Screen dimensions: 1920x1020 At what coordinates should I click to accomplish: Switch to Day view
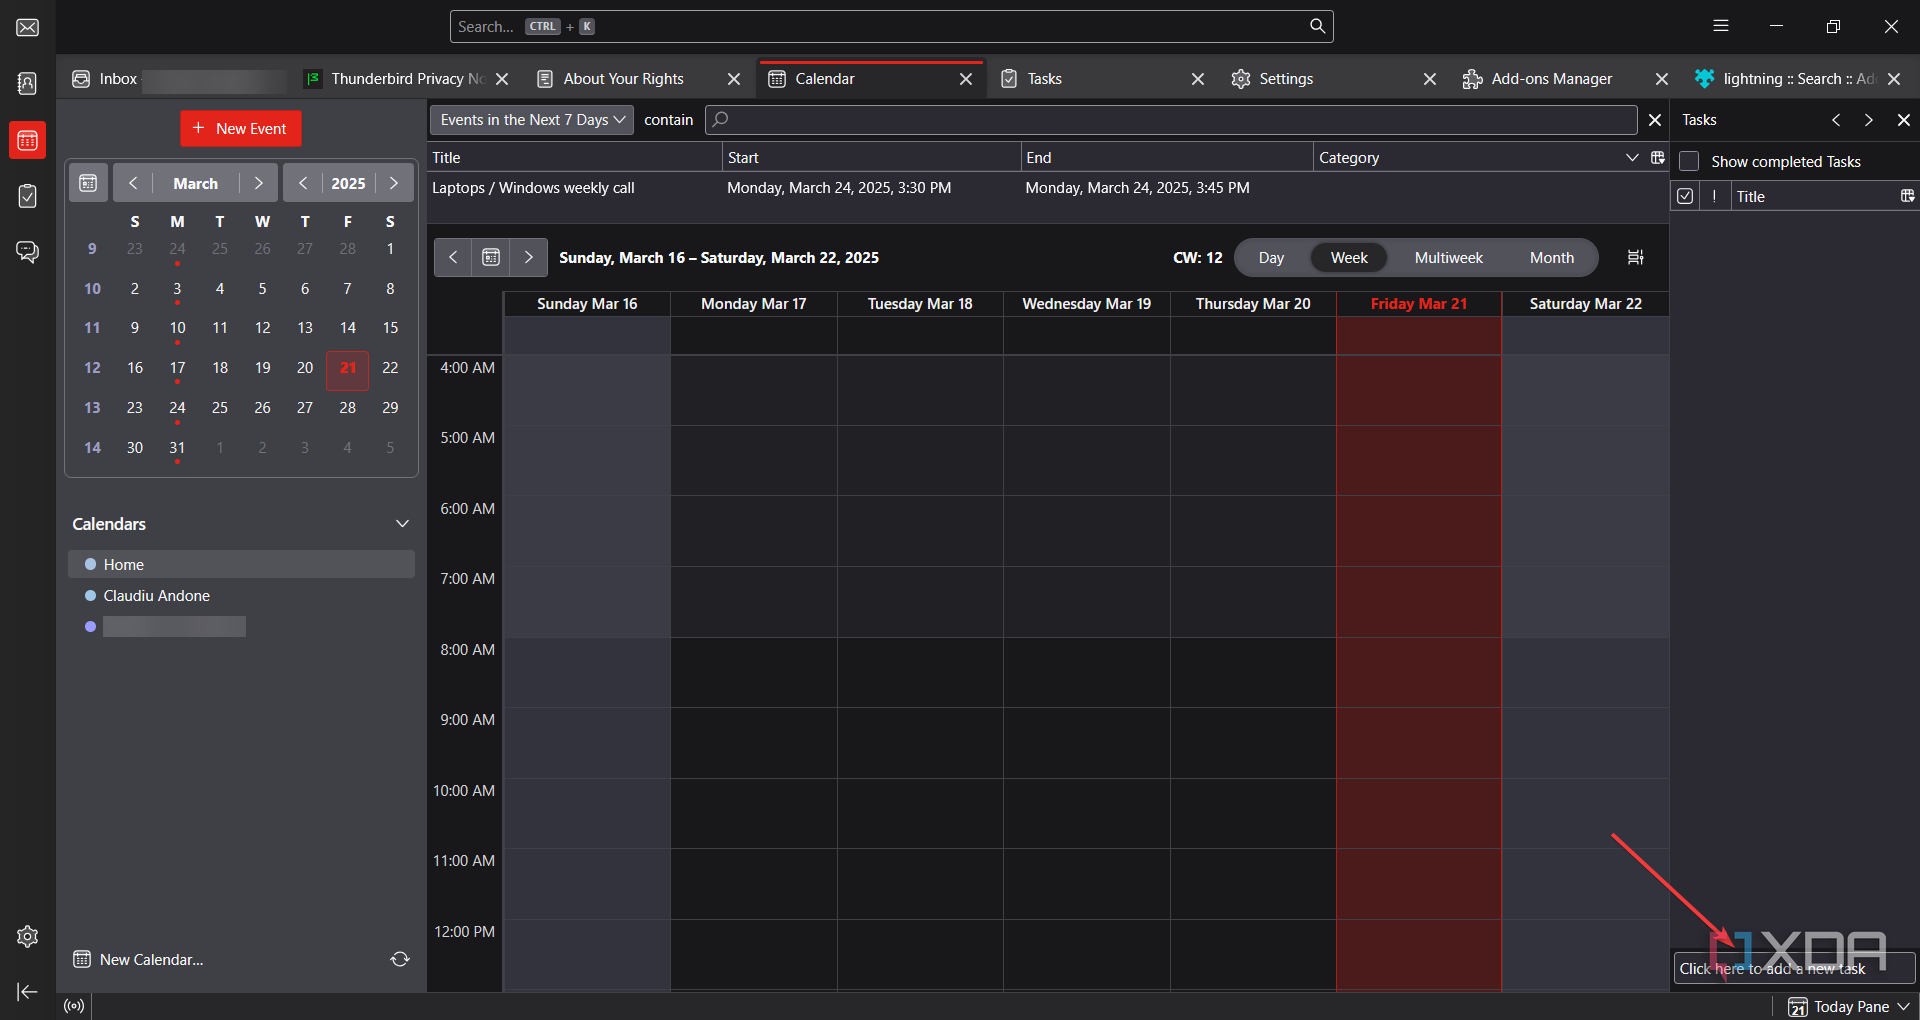[x=1271, y=257]
